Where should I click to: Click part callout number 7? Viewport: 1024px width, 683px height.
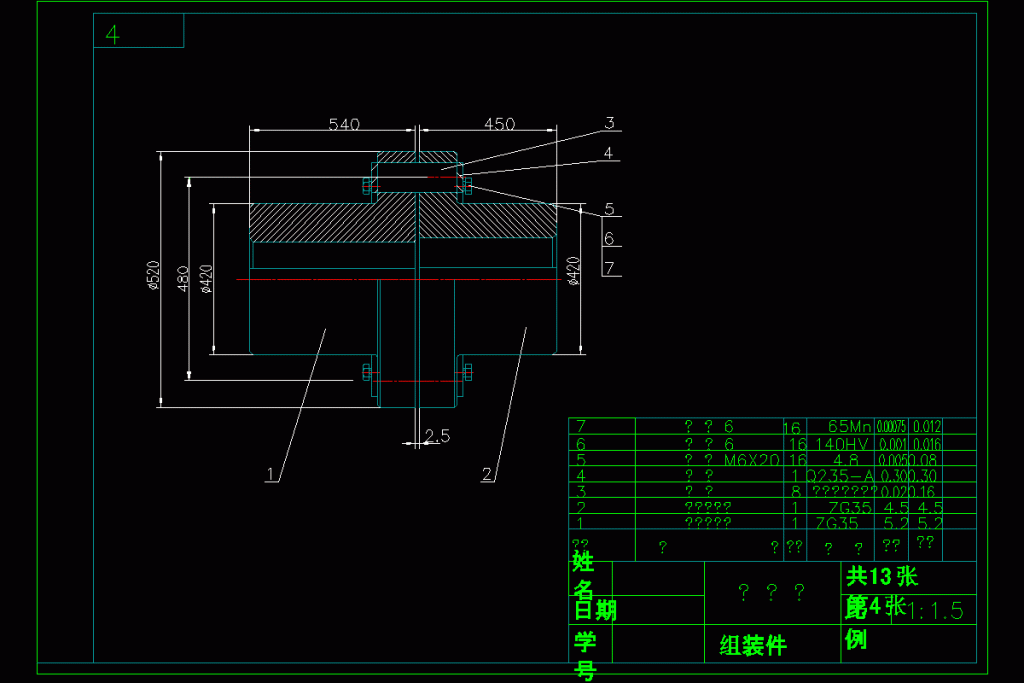pos(608,268)
